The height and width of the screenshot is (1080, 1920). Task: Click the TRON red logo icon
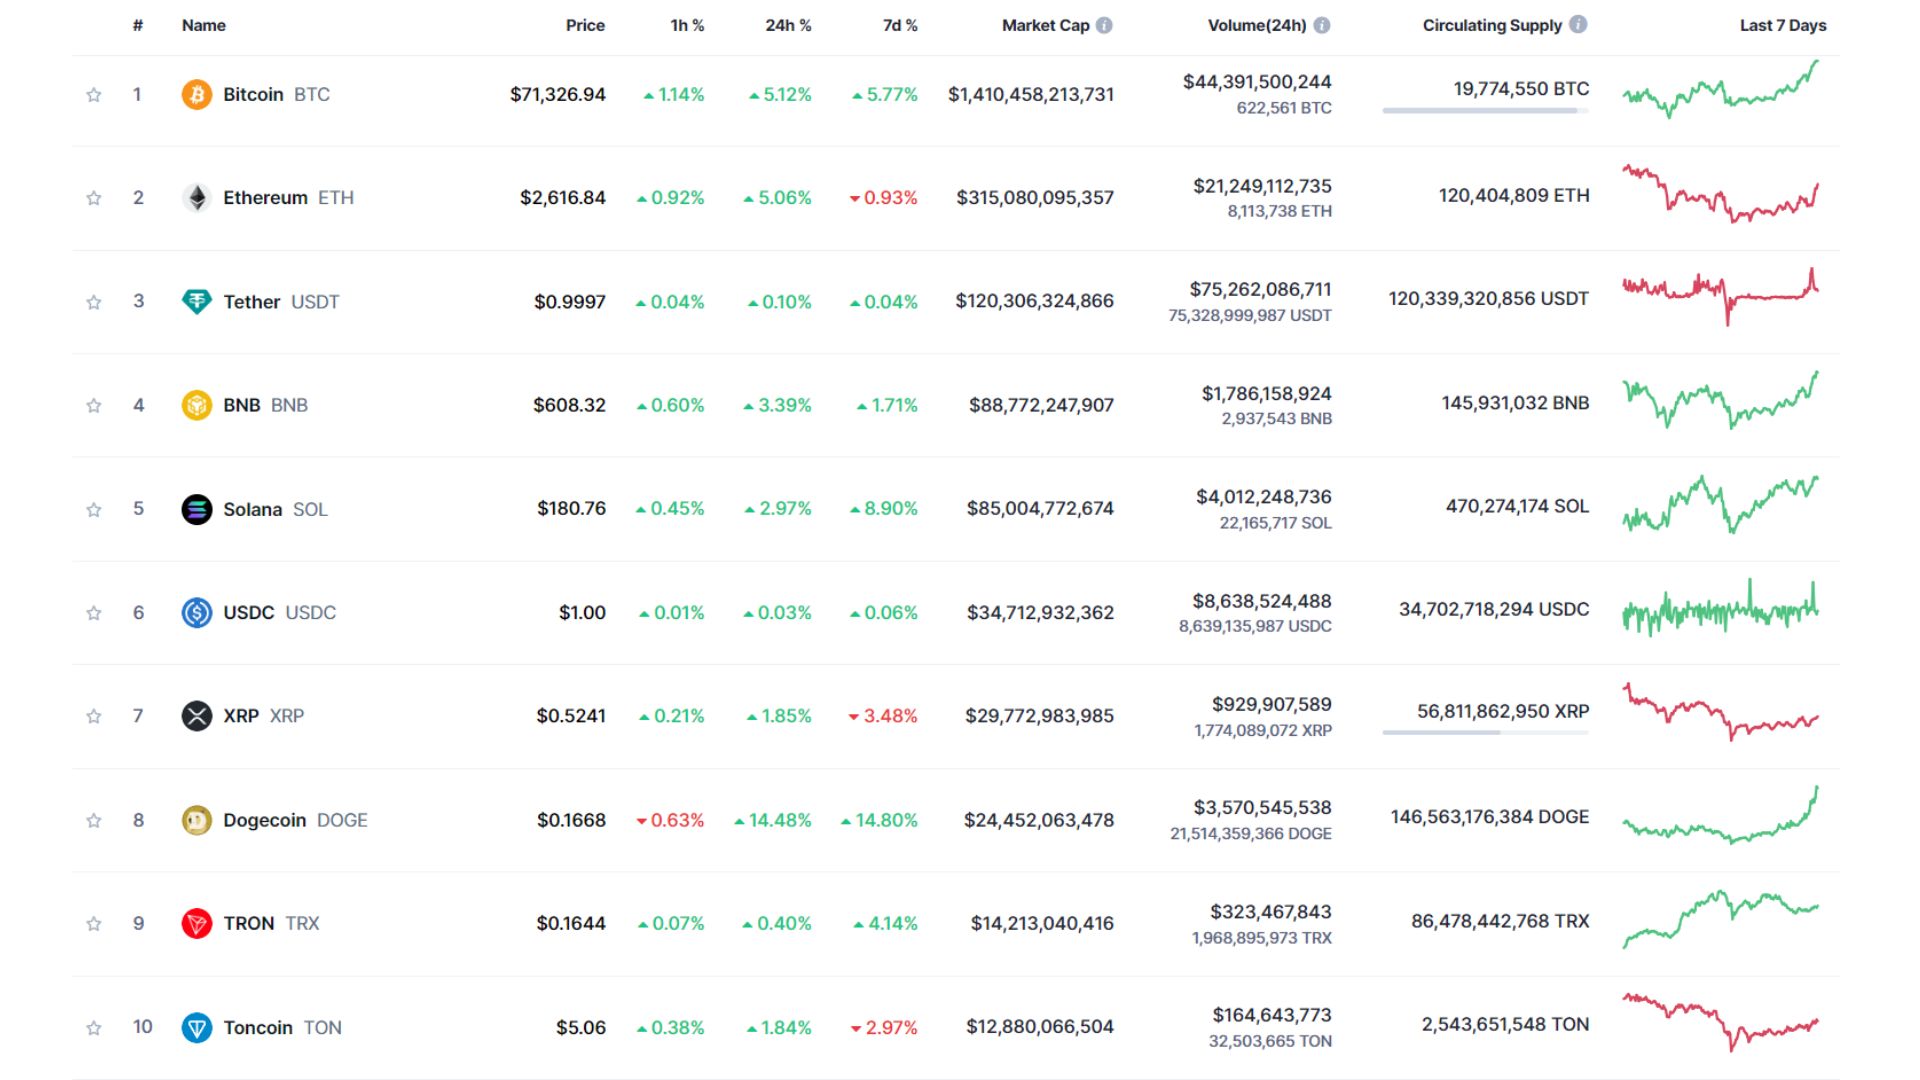197,923
